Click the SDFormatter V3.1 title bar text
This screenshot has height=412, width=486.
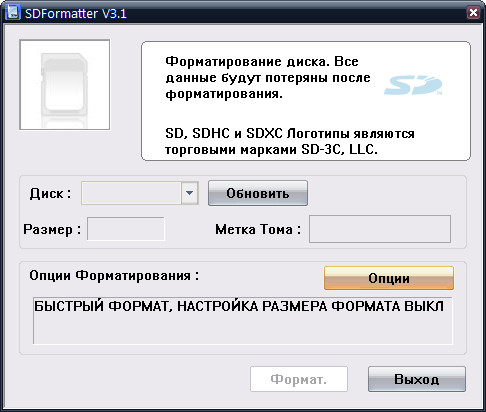coord(76,14)
